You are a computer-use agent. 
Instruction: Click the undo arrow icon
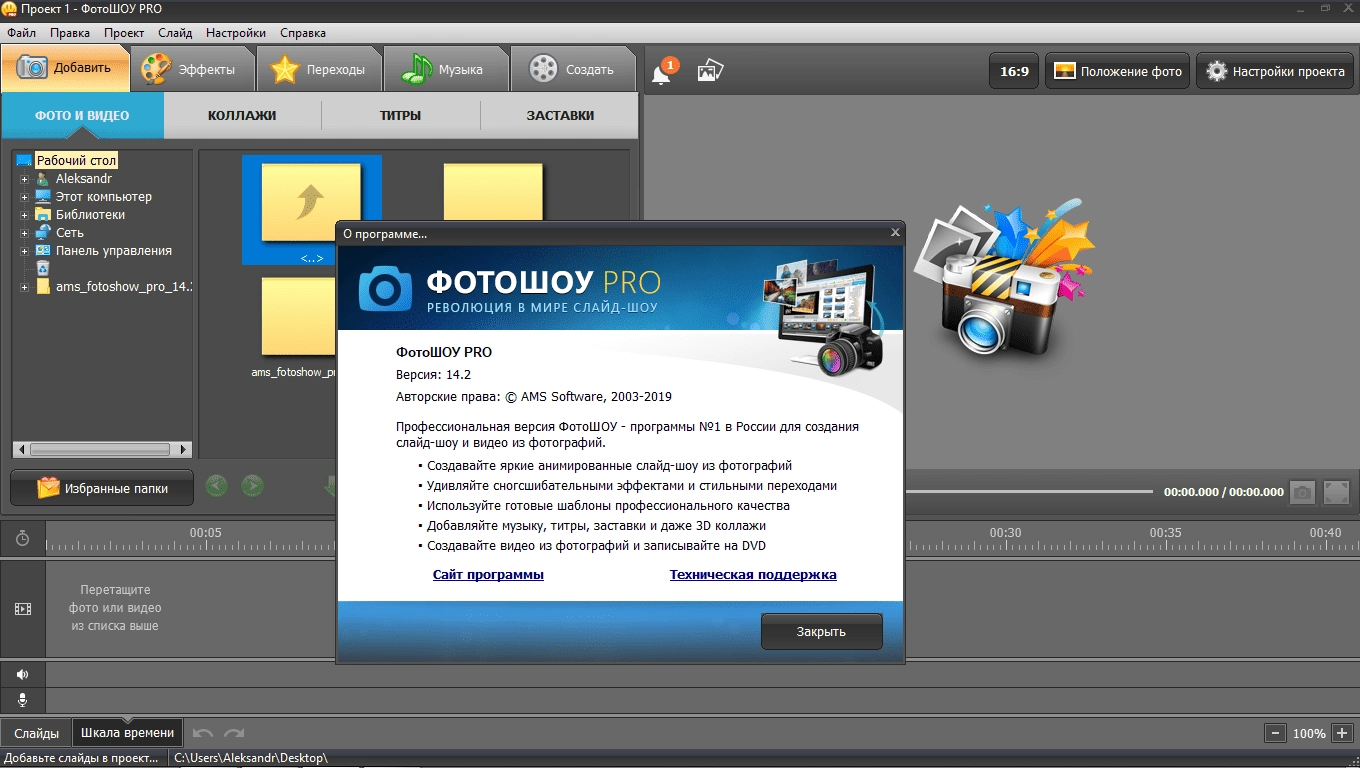[x=203, y=733]
